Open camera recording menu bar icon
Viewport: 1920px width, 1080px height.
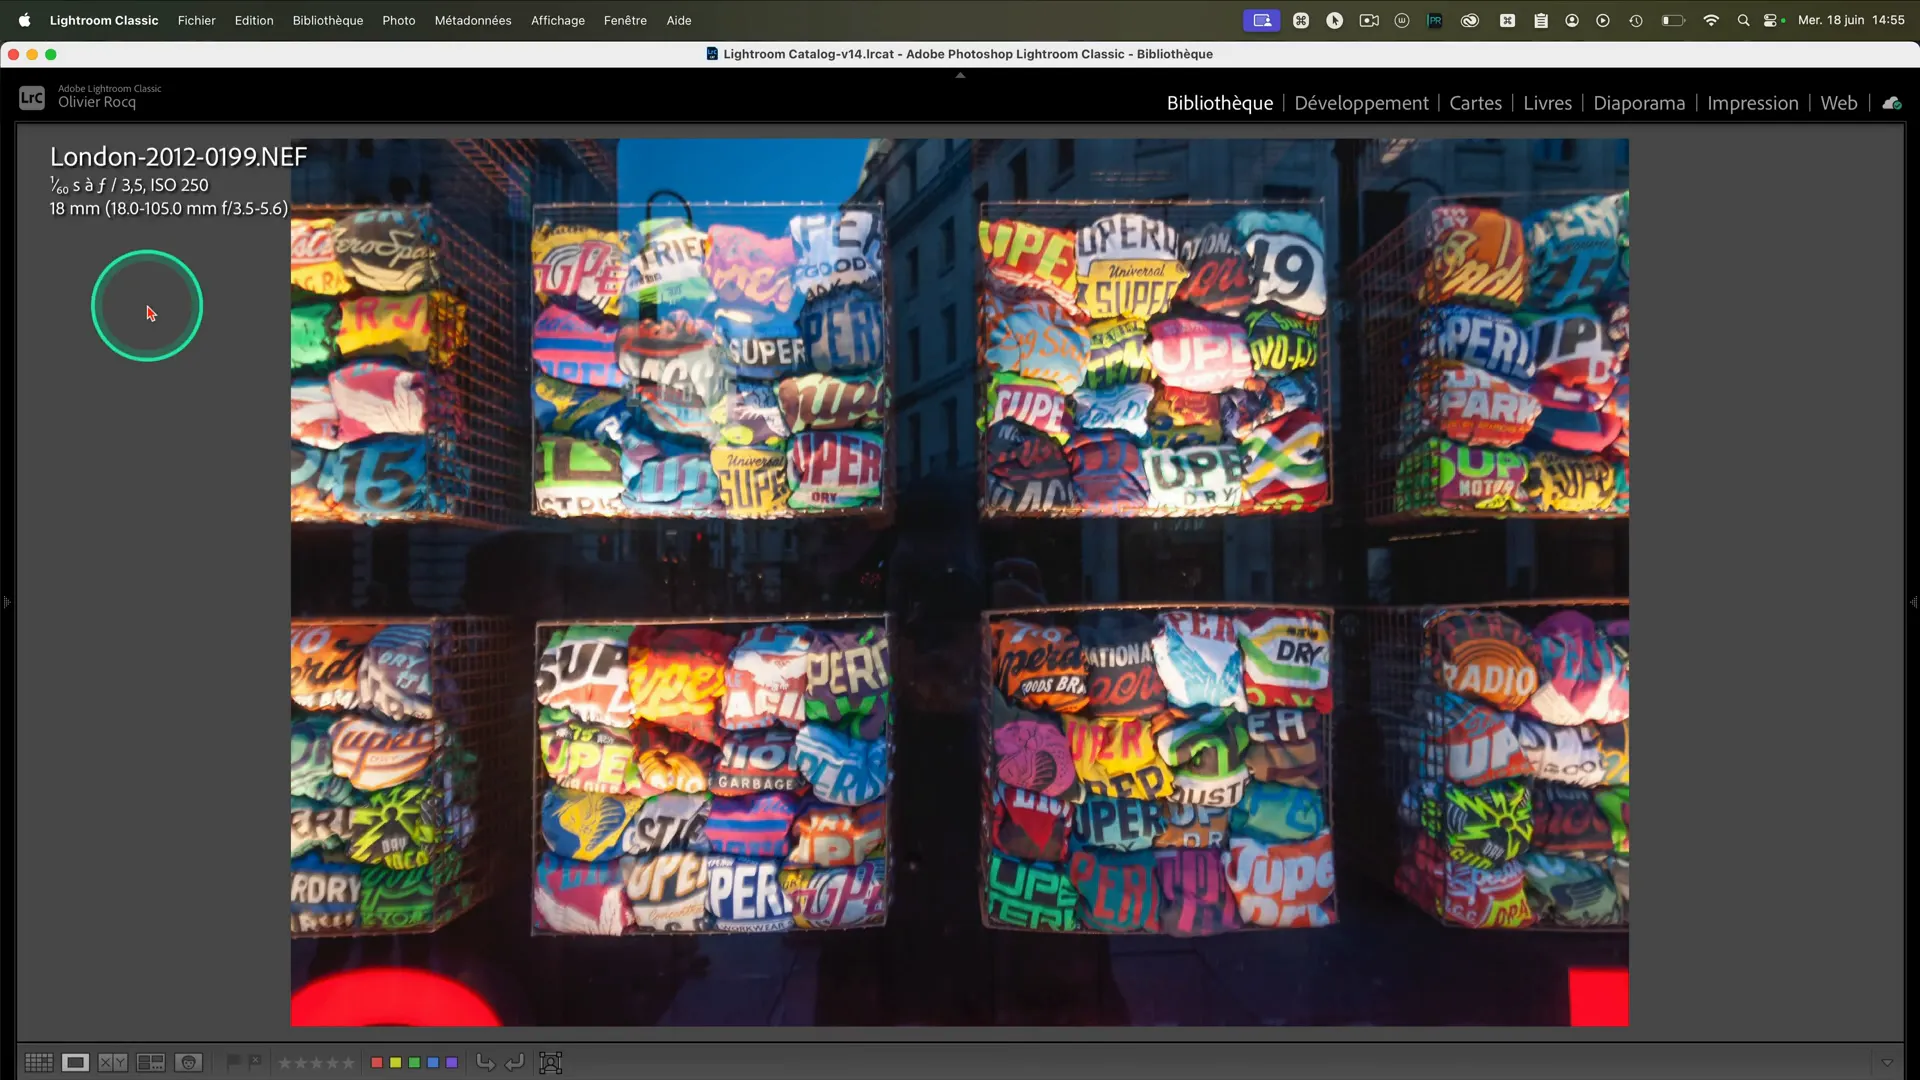pyautogui.click(x=1368, y=20)
